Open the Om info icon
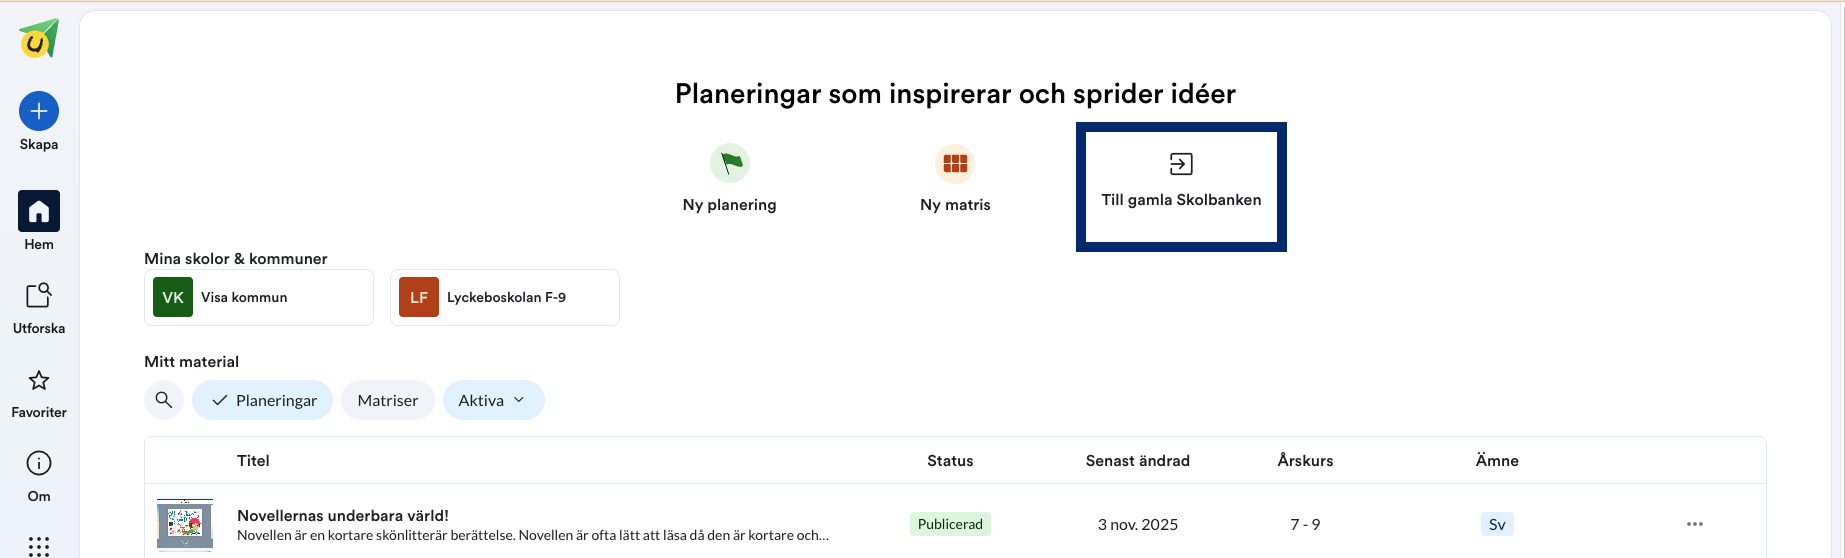This screenshot has width=1845, height=558. 39,463
